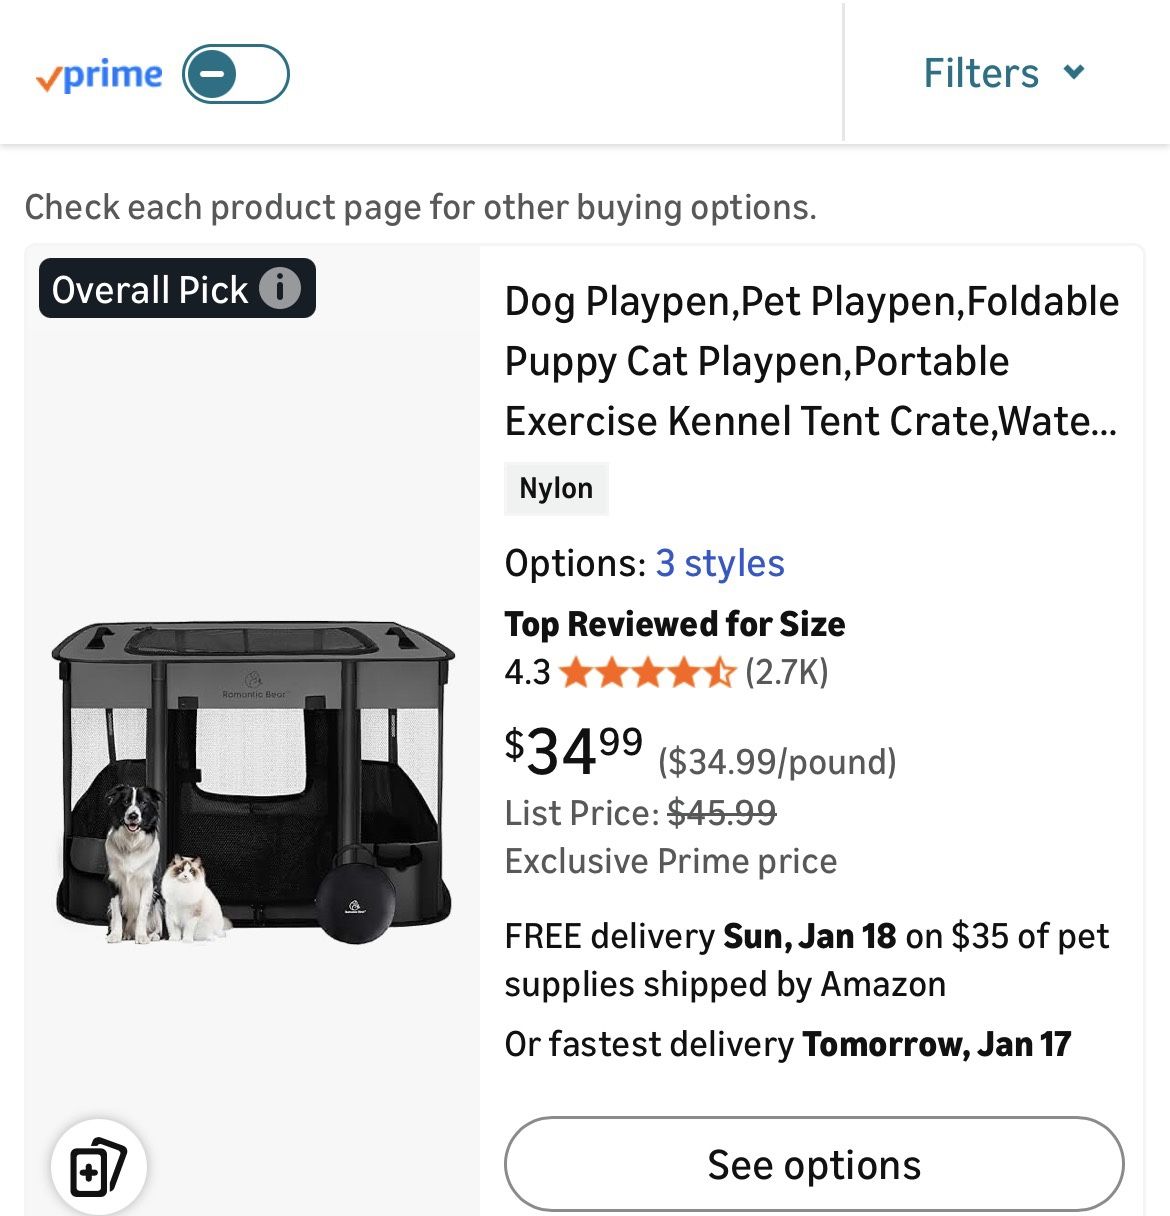
Task: Click the chevron arrow beside Filters
Action: (x=1074, y=72)
